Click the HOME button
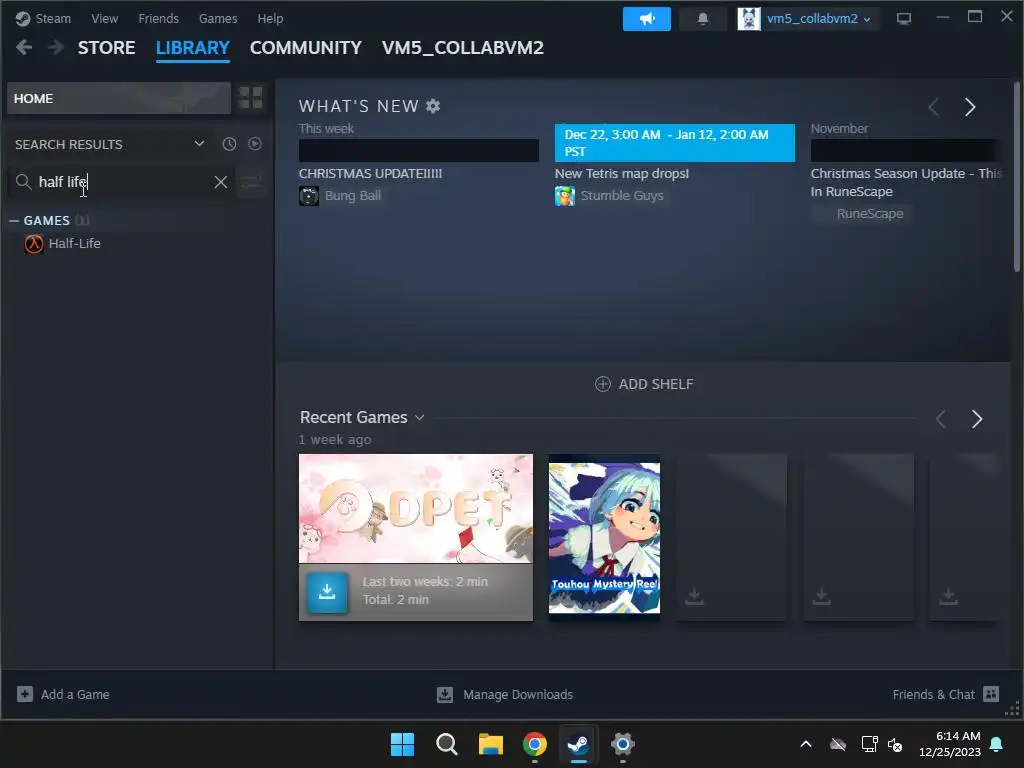1024x768 pixels. click(x=119, y=98)
